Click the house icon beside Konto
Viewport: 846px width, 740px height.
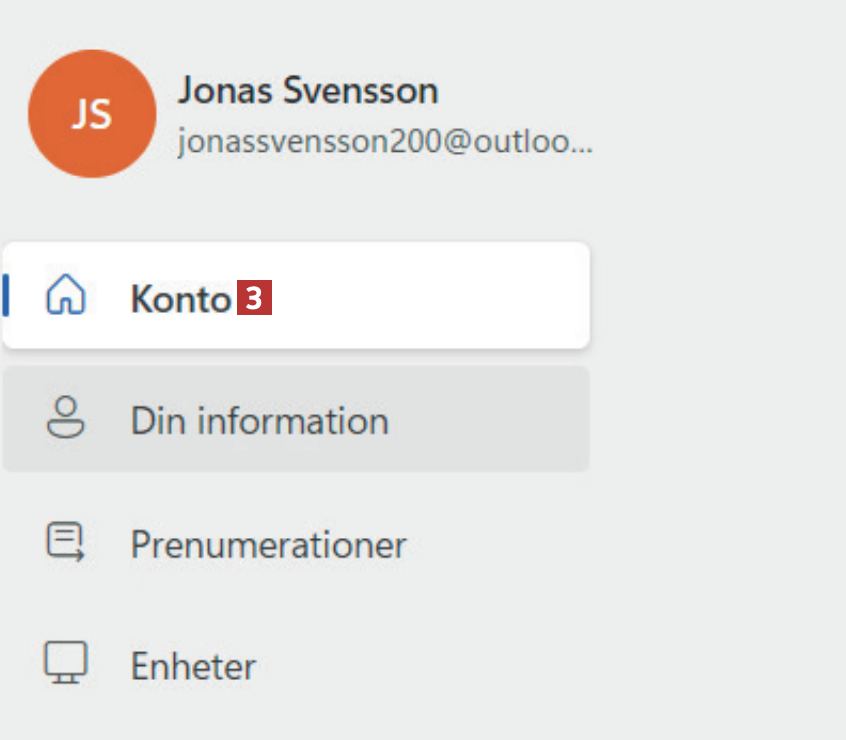tap(66, 297)
